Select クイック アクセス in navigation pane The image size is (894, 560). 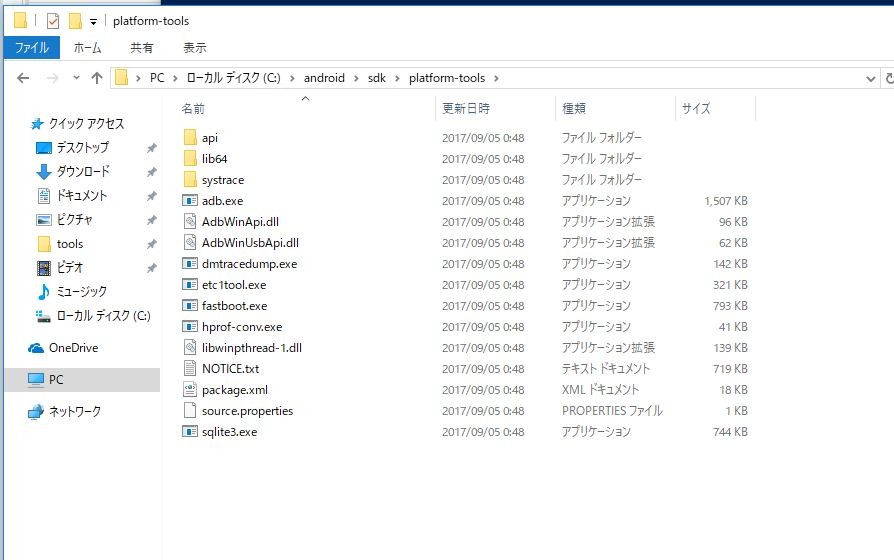86,123
